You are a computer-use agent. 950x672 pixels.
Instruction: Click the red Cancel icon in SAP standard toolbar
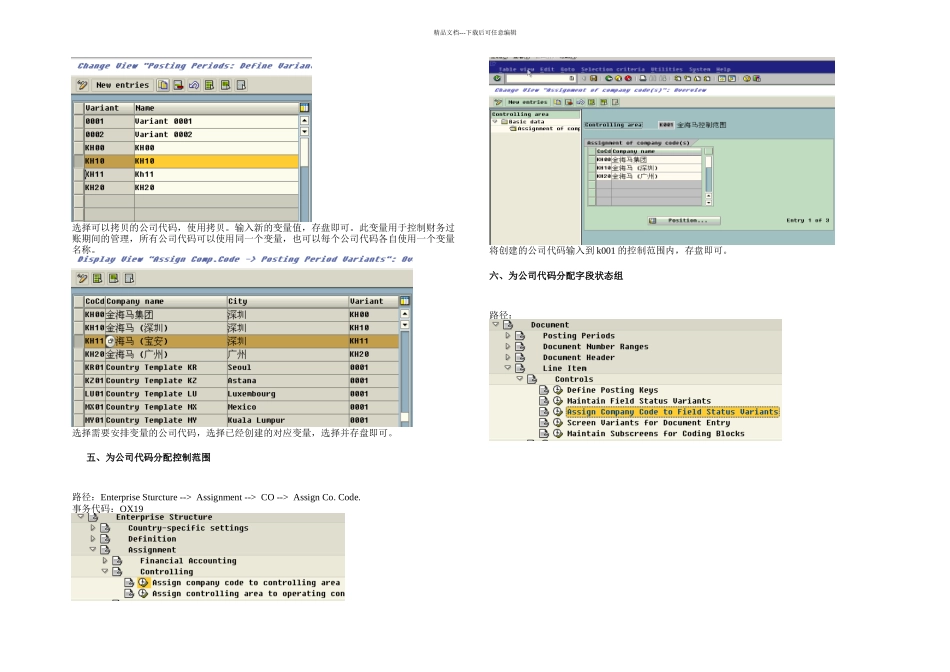click(x=628, y=78)
